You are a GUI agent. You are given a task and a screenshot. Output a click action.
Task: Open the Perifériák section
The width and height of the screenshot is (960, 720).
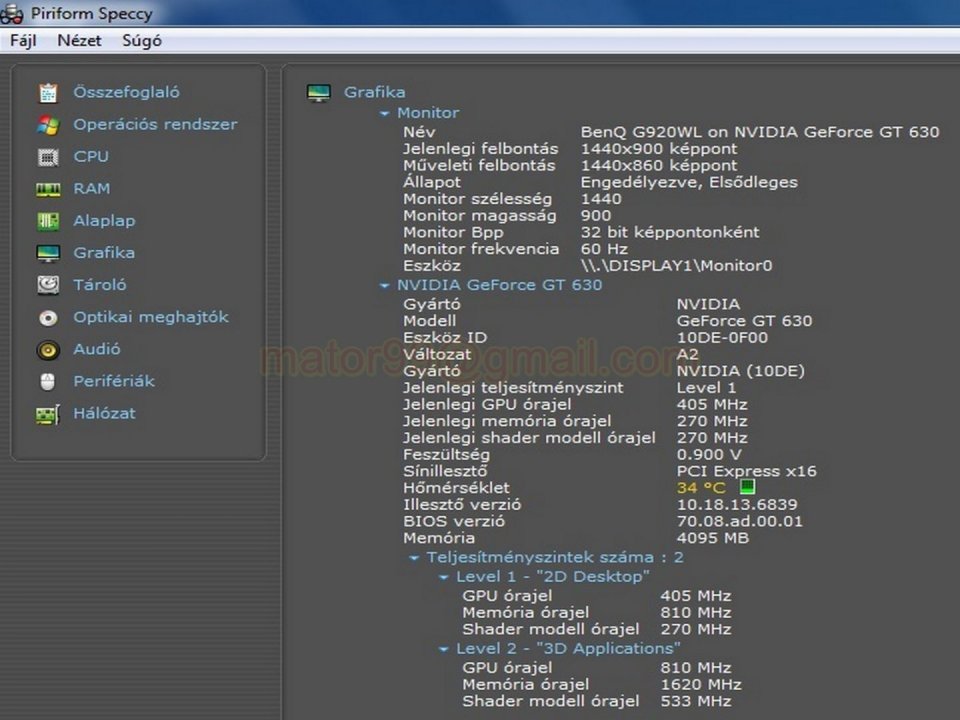[114, 381]
